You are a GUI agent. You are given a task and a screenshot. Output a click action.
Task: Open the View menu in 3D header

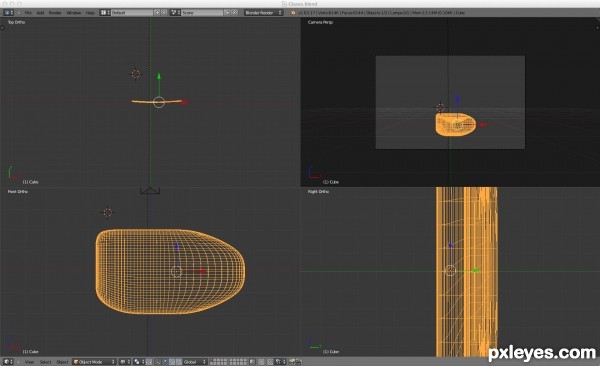click(29, 362)
